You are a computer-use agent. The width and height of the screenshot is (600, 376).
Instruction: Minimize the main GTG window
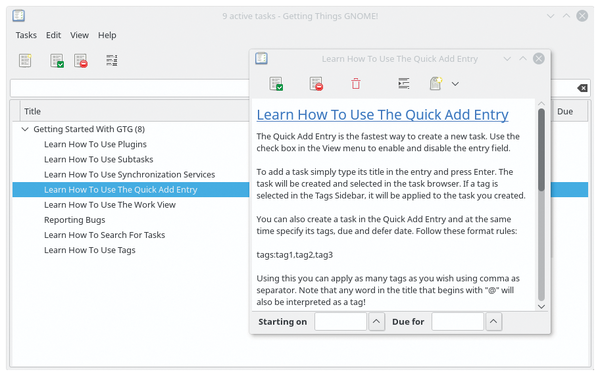551,16
